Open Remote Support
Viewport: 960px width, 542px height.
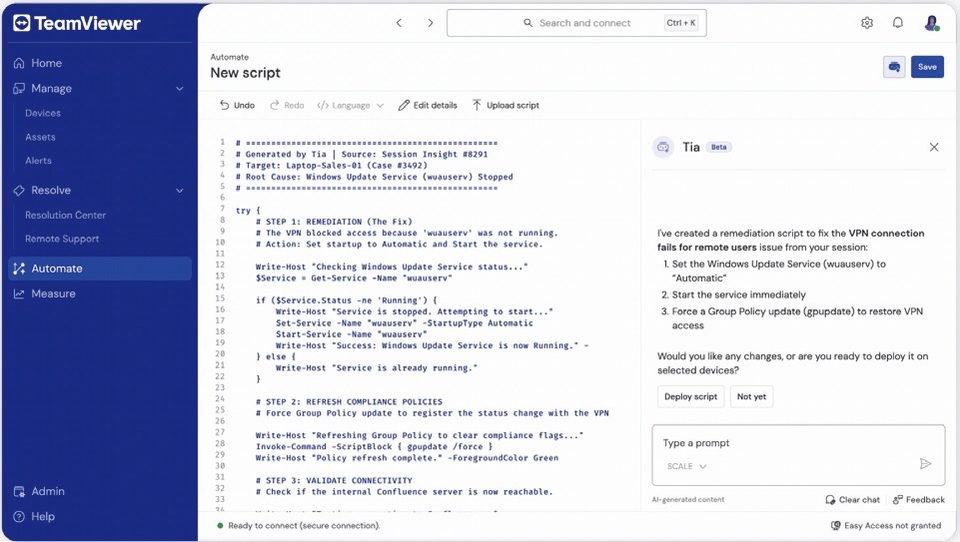pos(62,239)
